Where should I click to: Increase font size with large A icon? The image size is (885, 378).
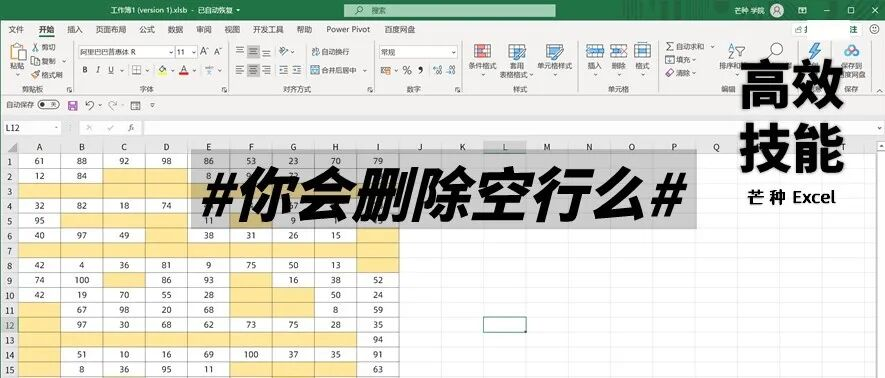click(204, 51)
